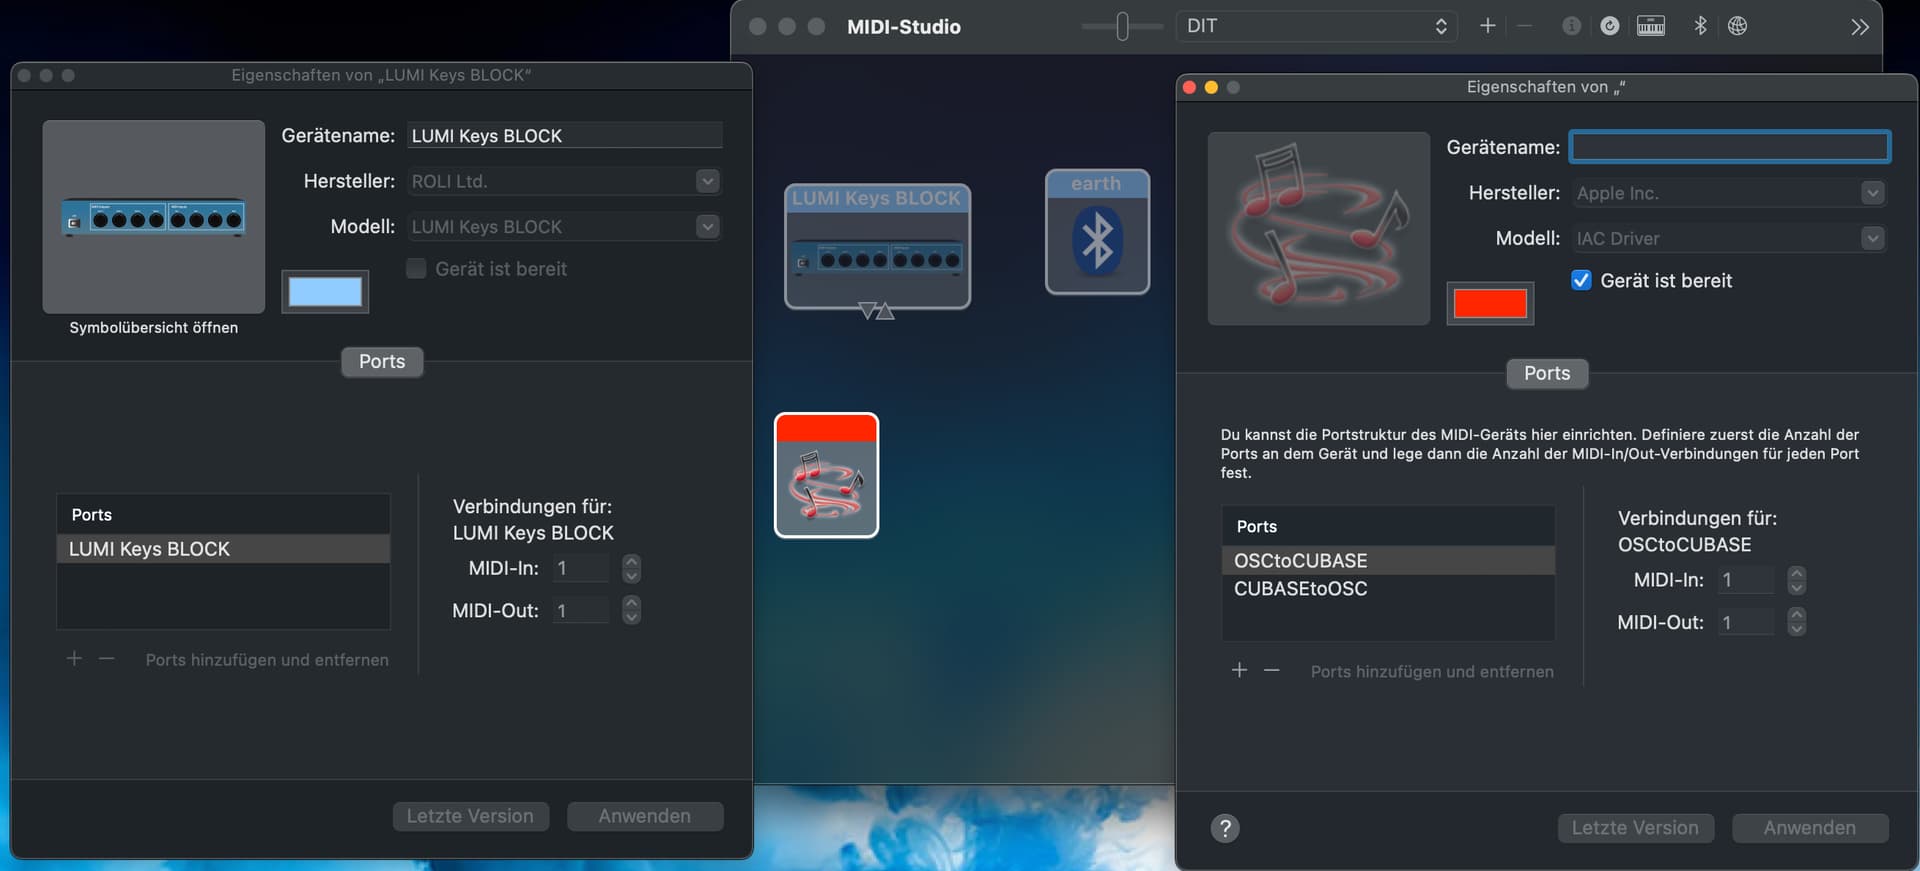Select the earth Bluetooth device in the studio
Image resolution: width=1920 pixels, height=871 pixels.
click(1097, 232)
